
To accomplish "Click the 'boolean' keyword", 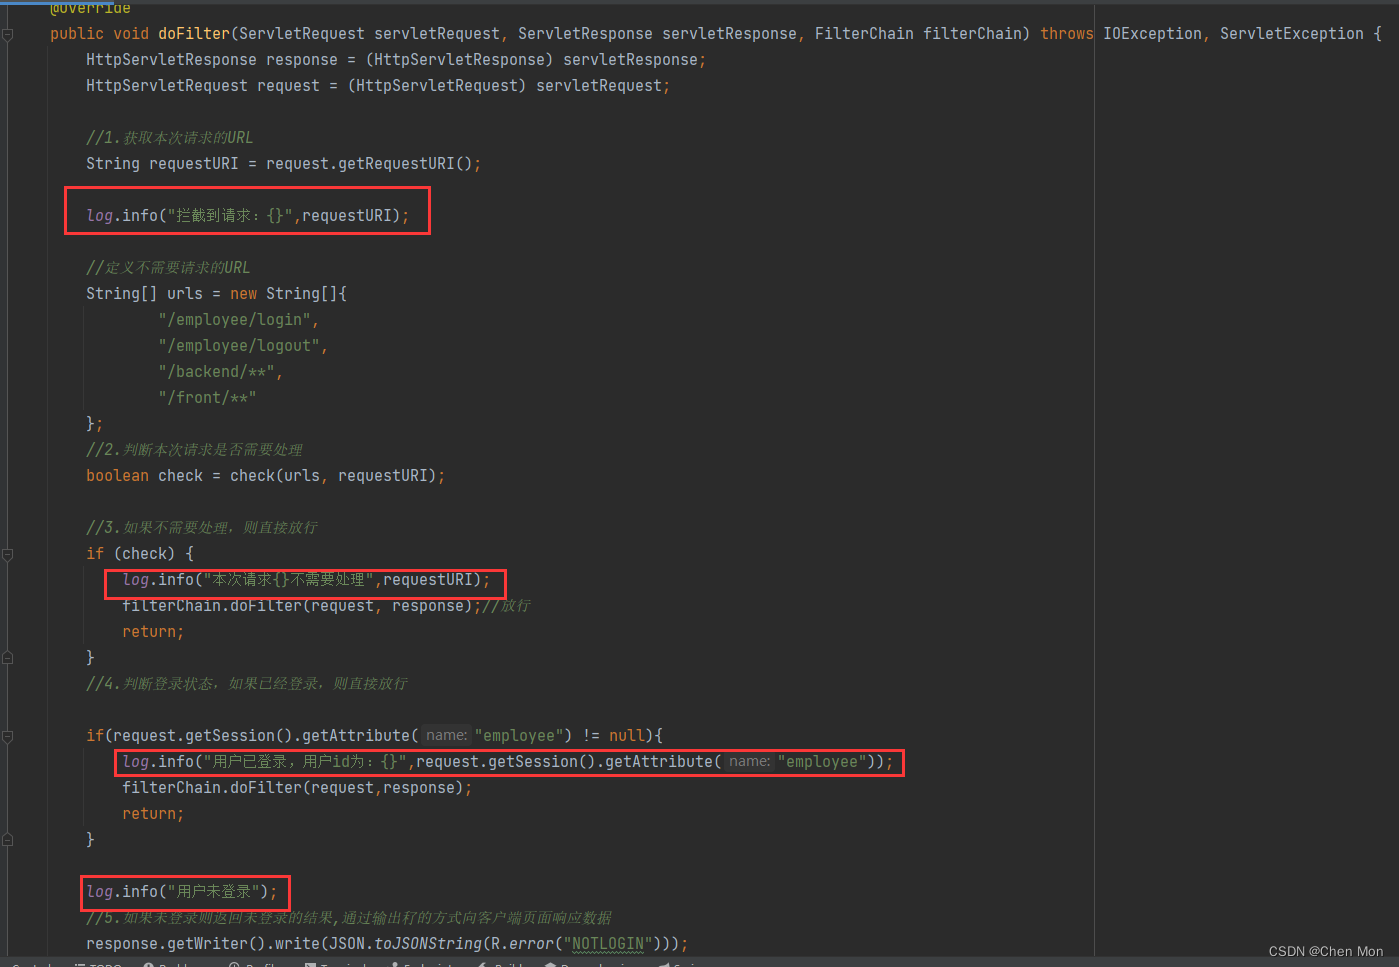I will [x=117, y=476].
